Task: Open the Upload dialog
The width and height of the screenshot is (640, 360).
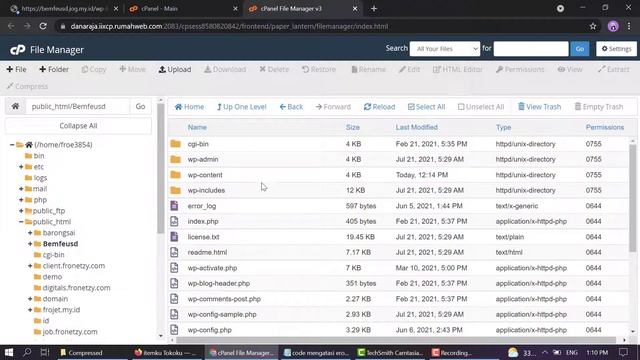Action: (175, 69)
